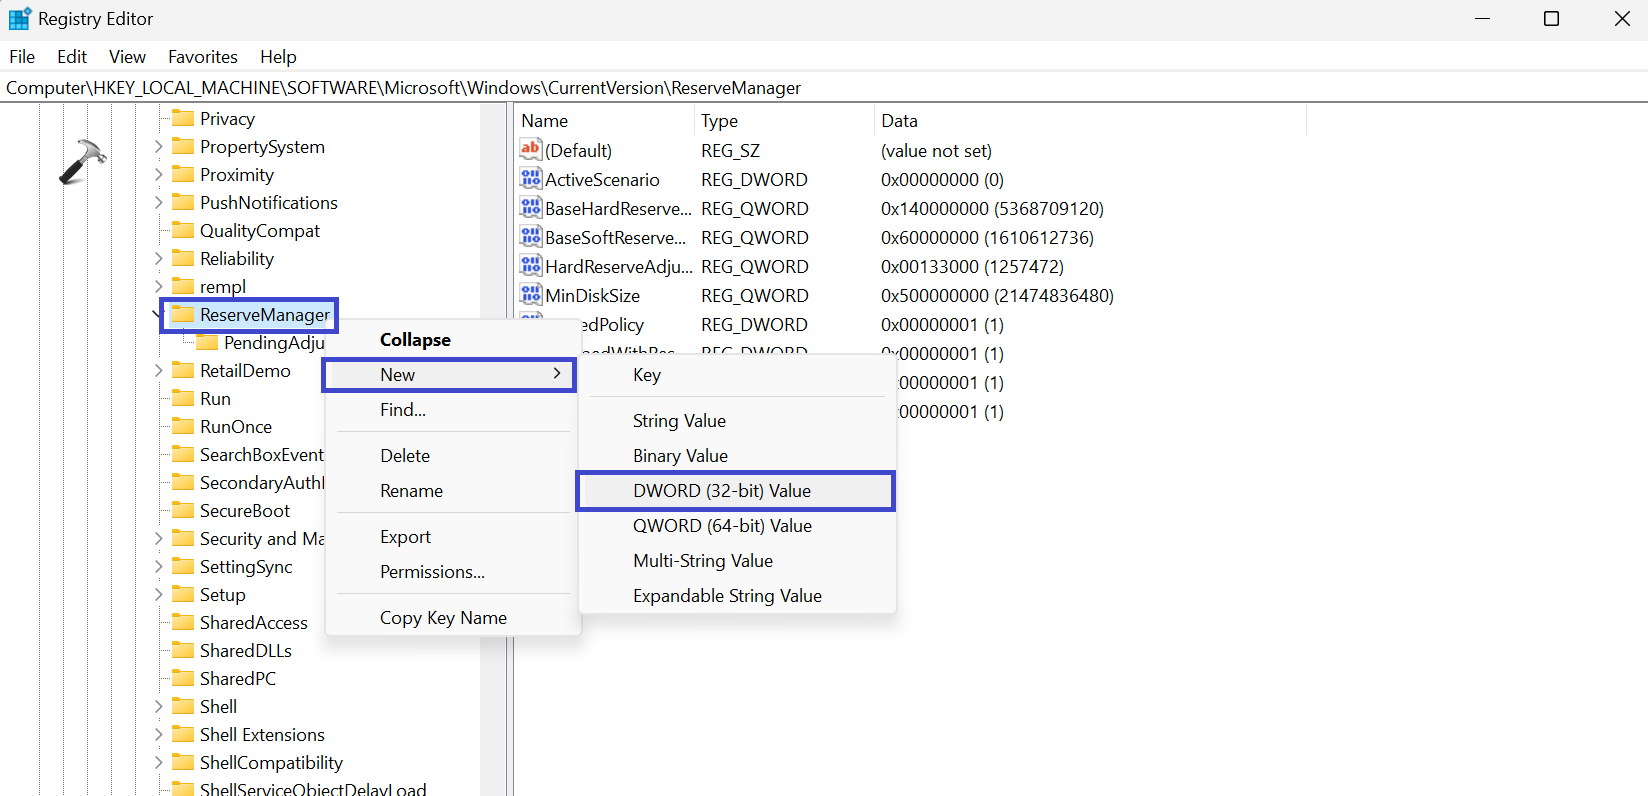
Task: Click the BaseHardReserve QWORD value icon
Action: [530, 208]
